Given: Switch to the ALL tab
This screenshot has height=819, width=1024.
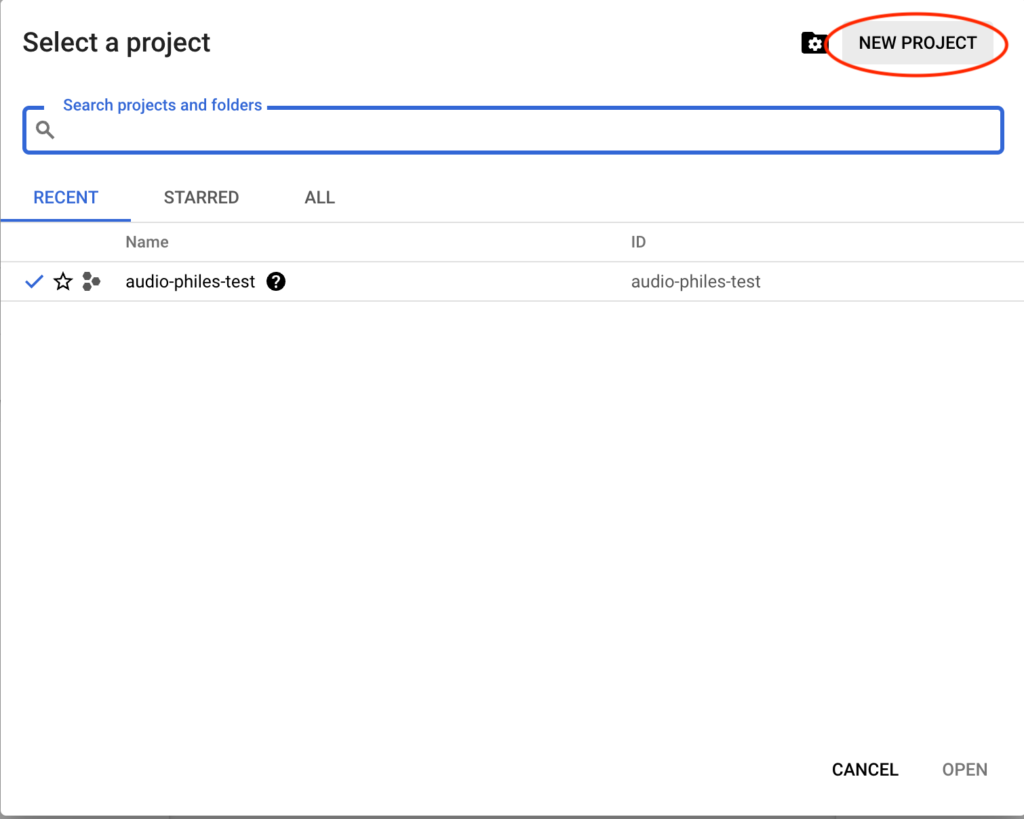Looking at the screenshot, I should pos(319,197).
